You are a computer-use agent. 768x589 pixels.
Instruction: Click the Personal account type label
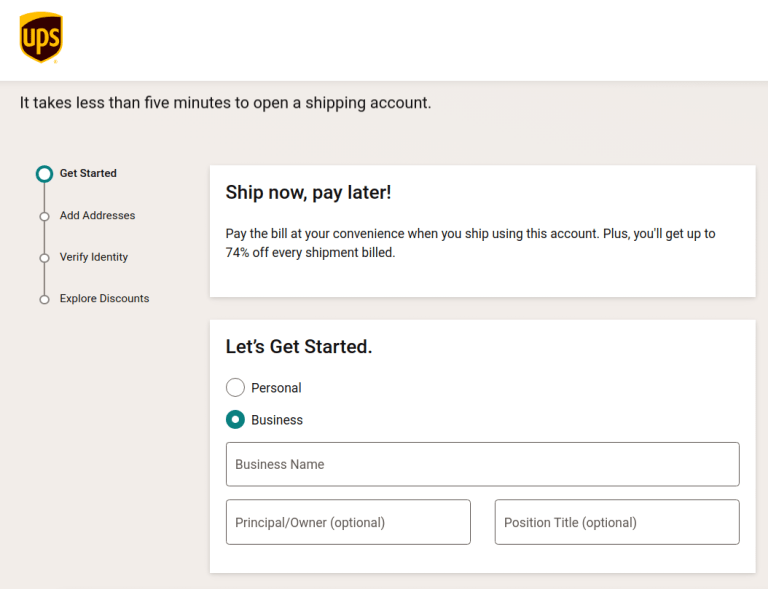tap(276, 388)
